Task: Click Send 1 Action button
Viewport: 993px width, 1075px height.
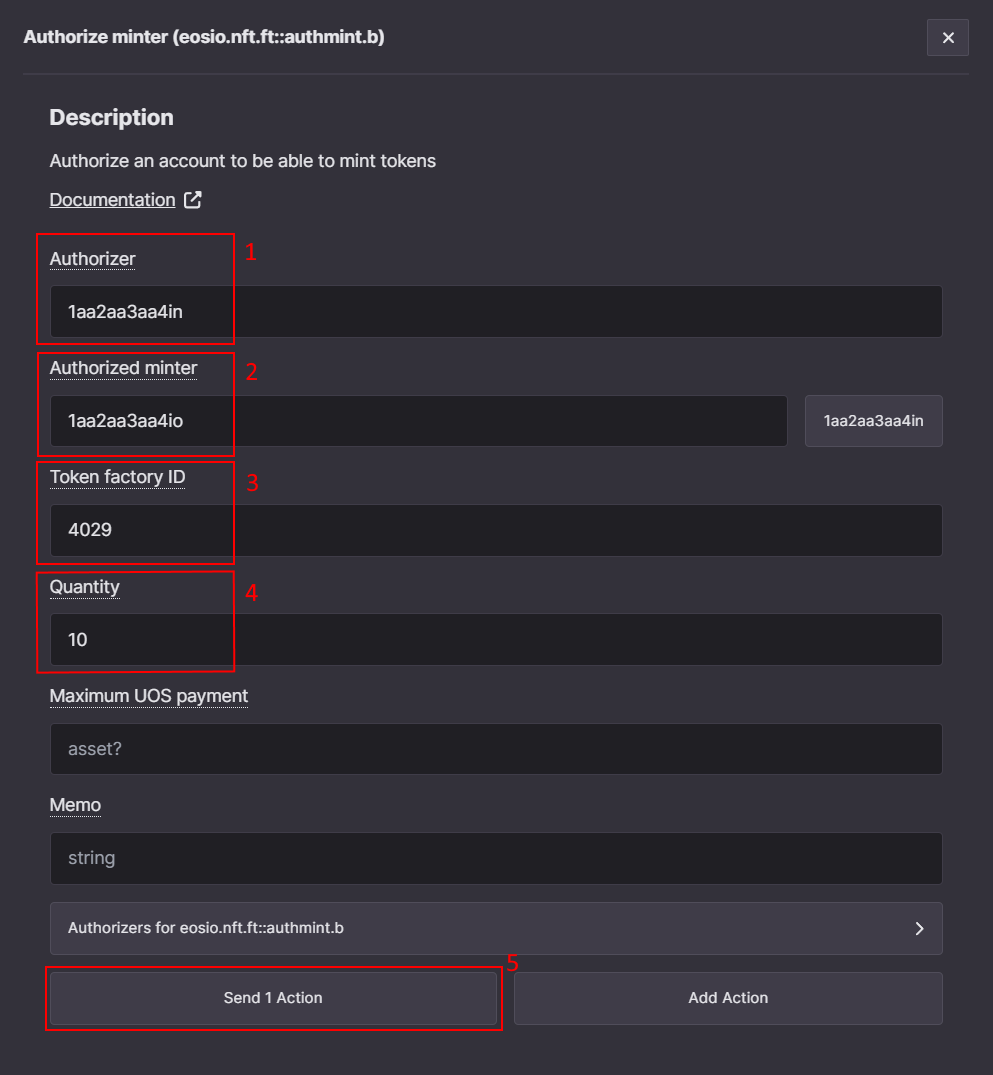Action: [273, 998]
